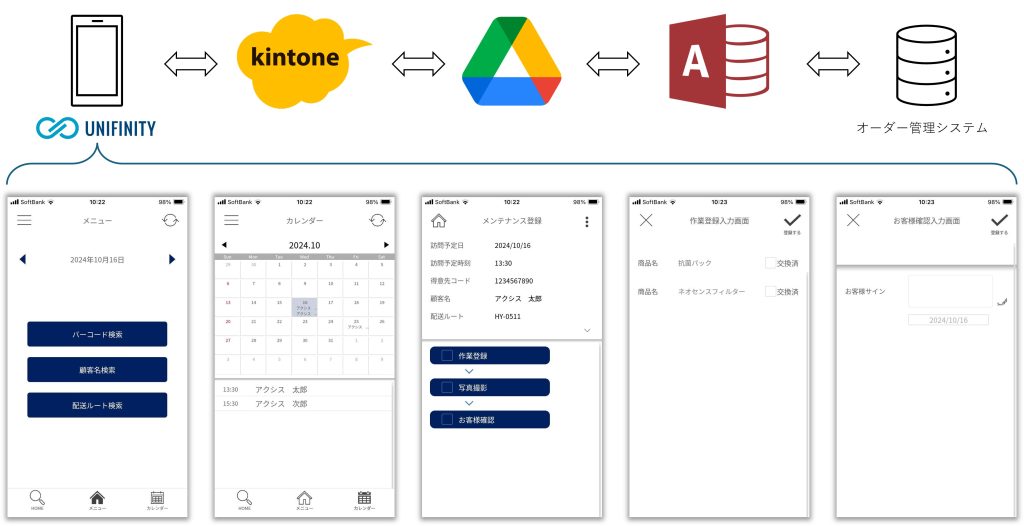Click the UNIFINITY logo
Image resolution: width=1024 pixels, height=526 pixels.
point(96,128)
